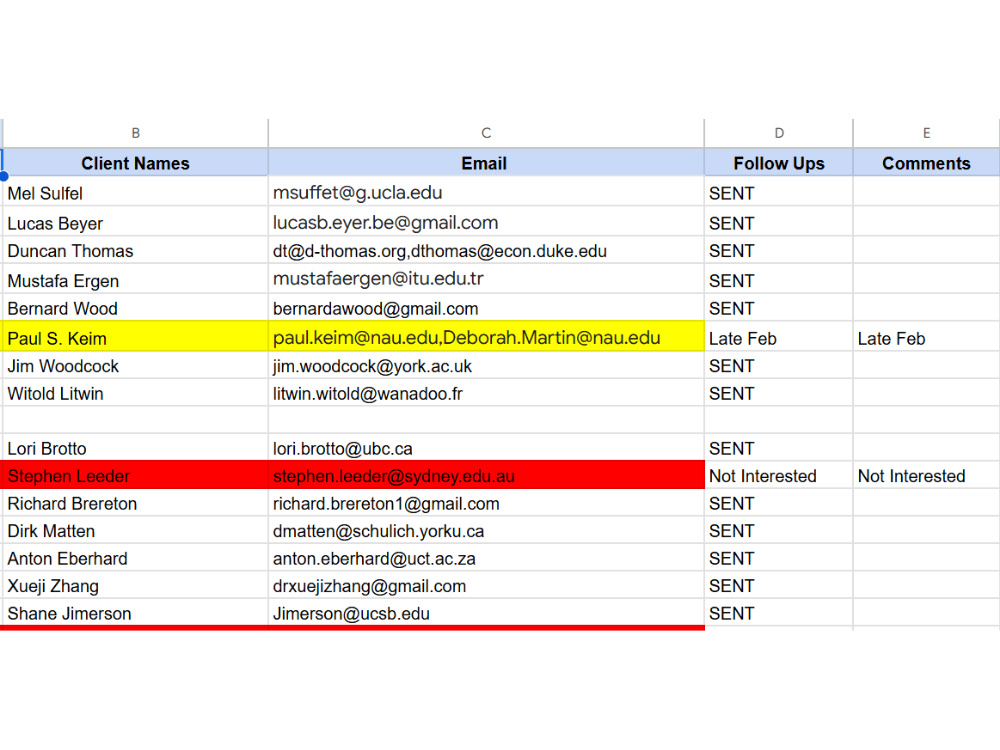Viewport: 1000px width, 750px height.
Task: Select the drxuejizhang@gmail.com cell
Action: [486, 585]
